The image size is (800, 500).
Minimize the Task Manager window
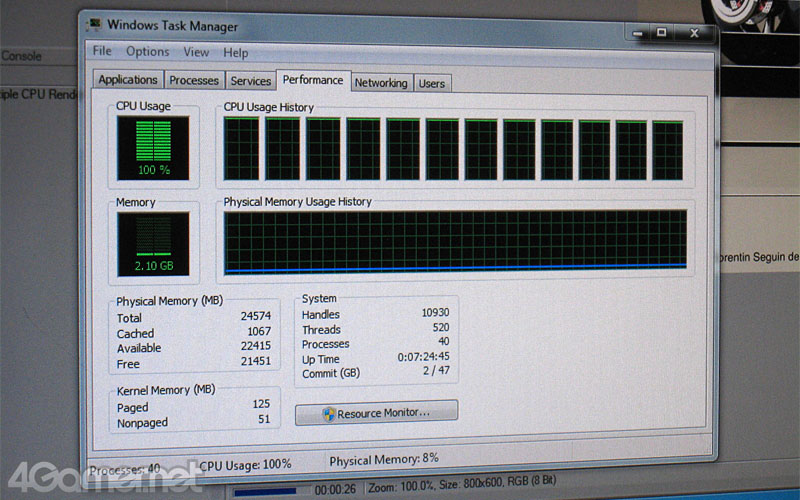[x=638, y=34]
